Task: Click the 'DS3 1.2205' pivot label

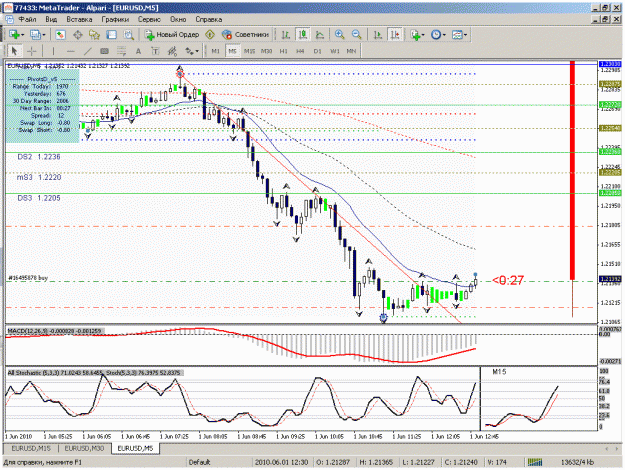Action: [39, 198]
